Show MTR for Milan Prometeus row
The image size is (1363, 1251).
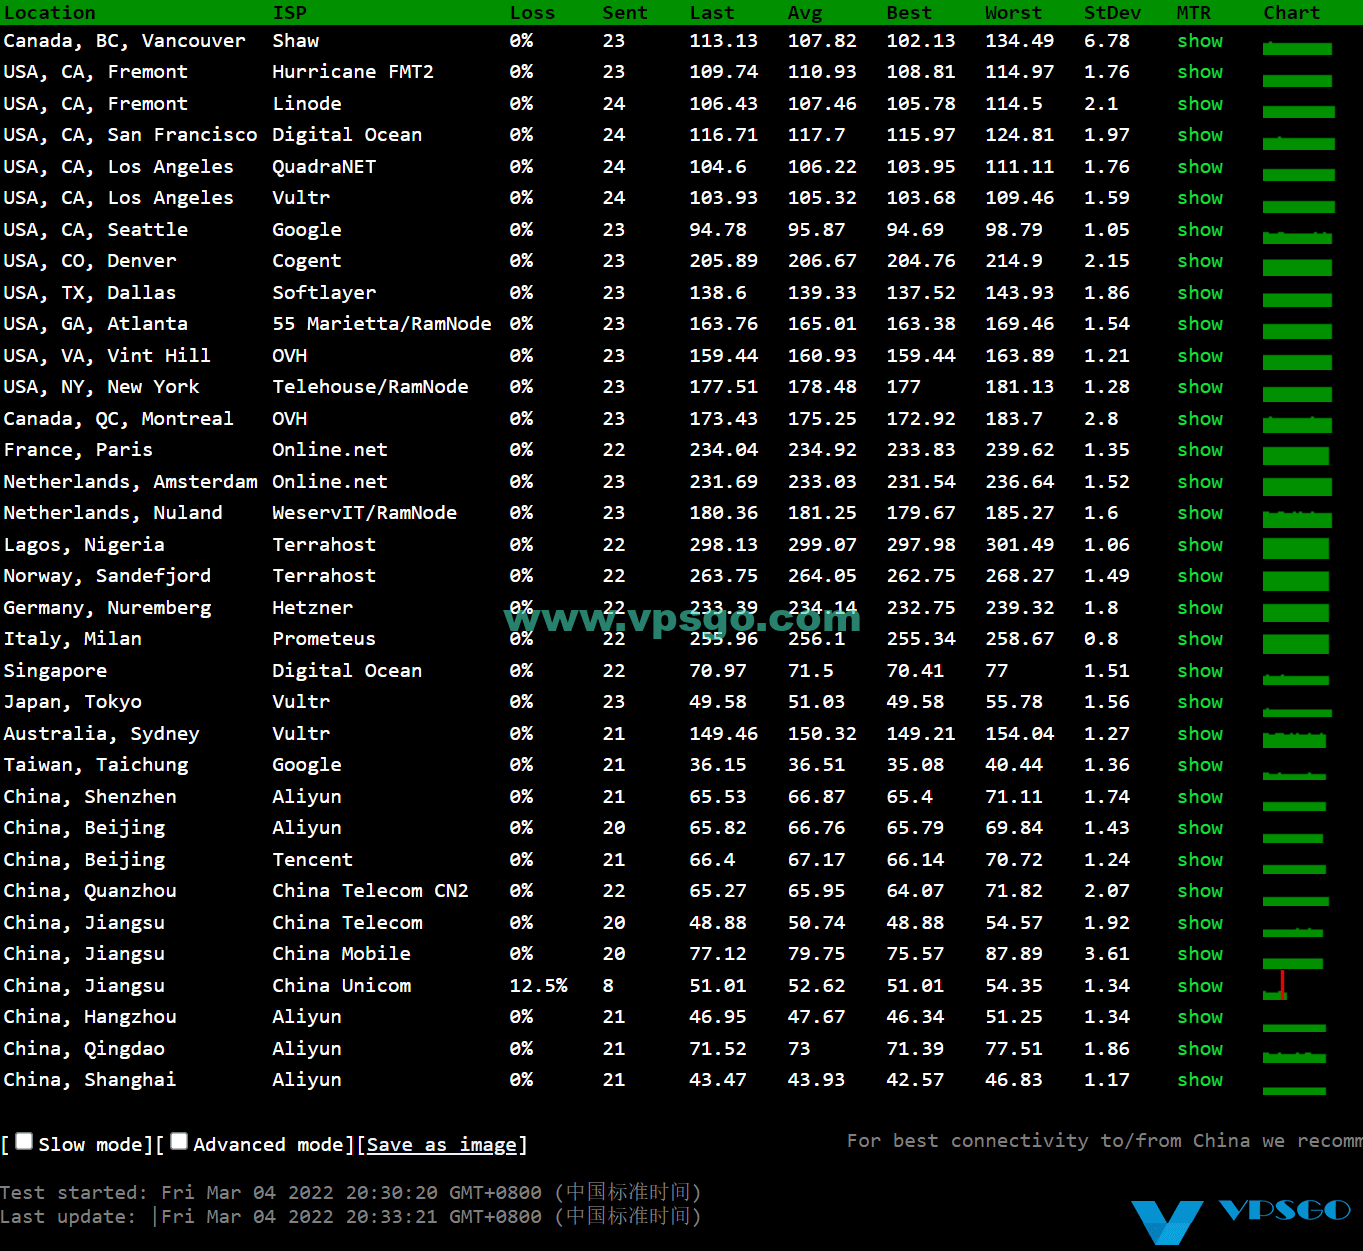tap(1200, 639)
